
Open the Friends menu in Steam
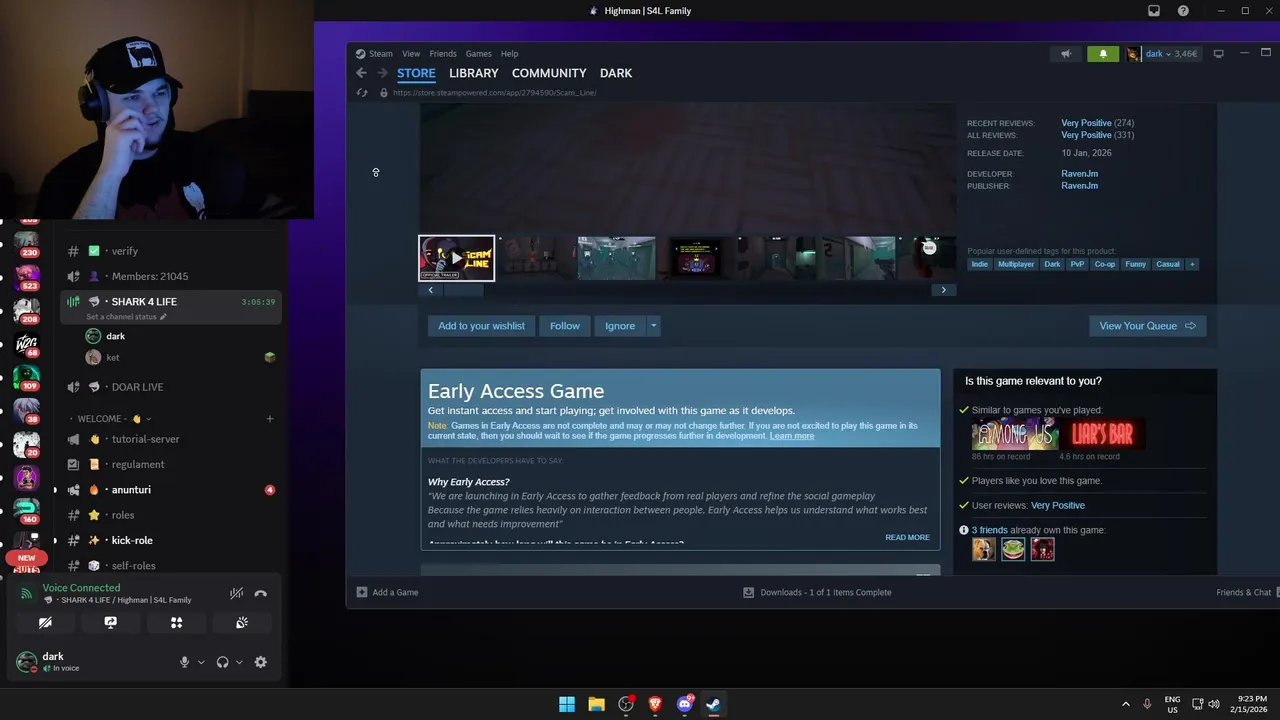pyautogui.click(x=443, y=54)
